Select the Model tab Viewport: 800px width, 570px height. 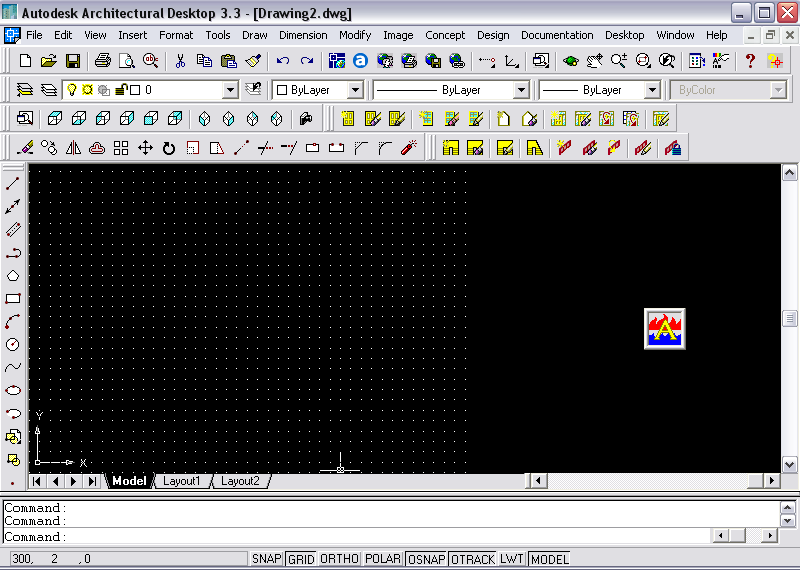pos(129,481)
